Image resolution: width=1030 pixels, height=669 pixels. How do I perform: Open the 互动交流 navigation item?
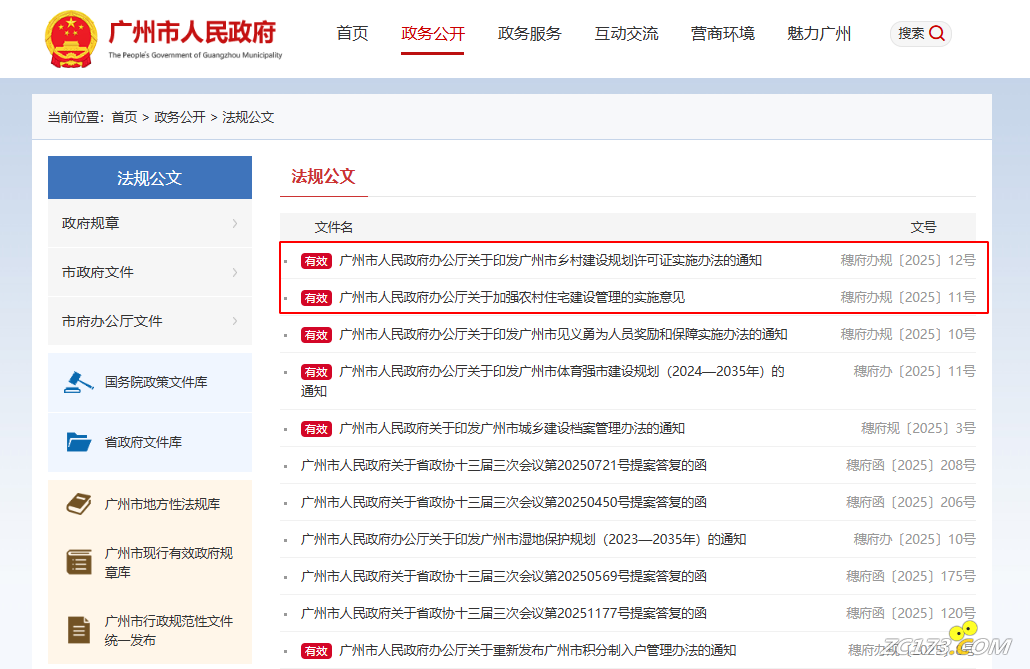click(626, 34)
